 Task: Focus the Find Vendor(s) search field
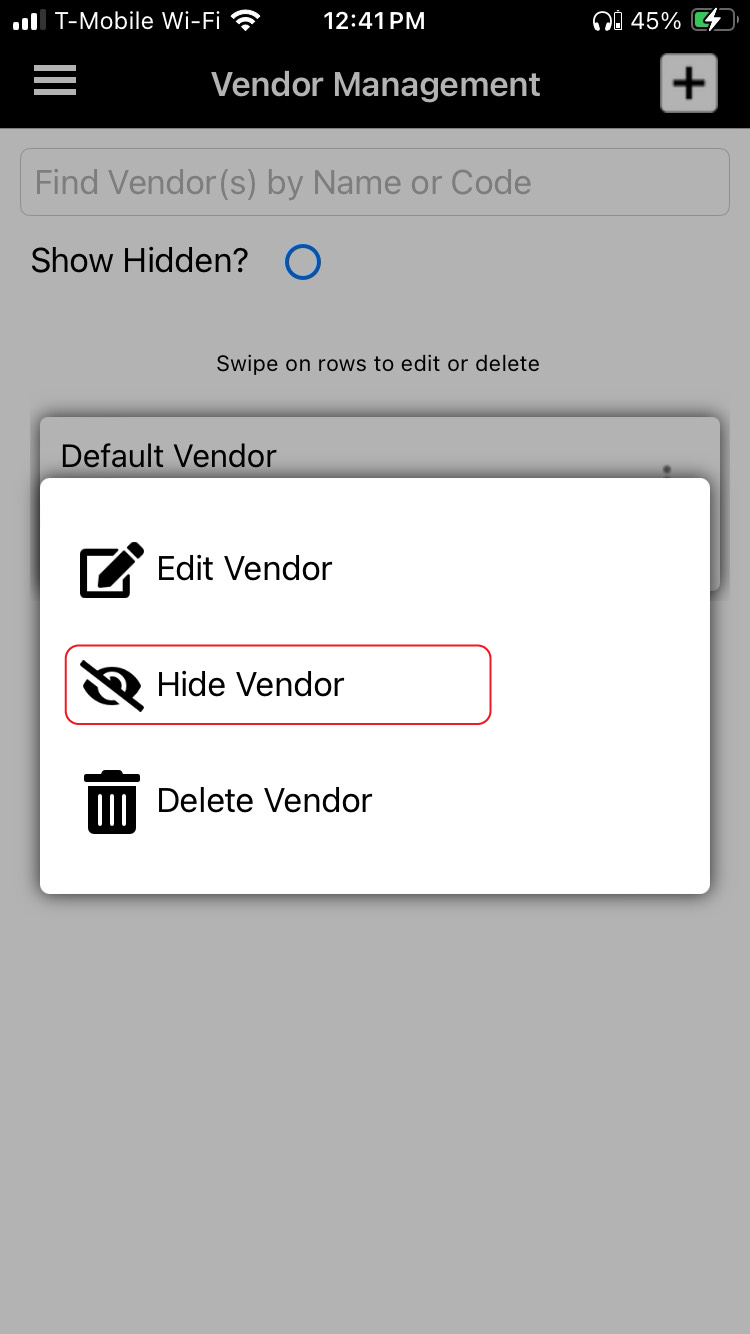click(375, 182)
